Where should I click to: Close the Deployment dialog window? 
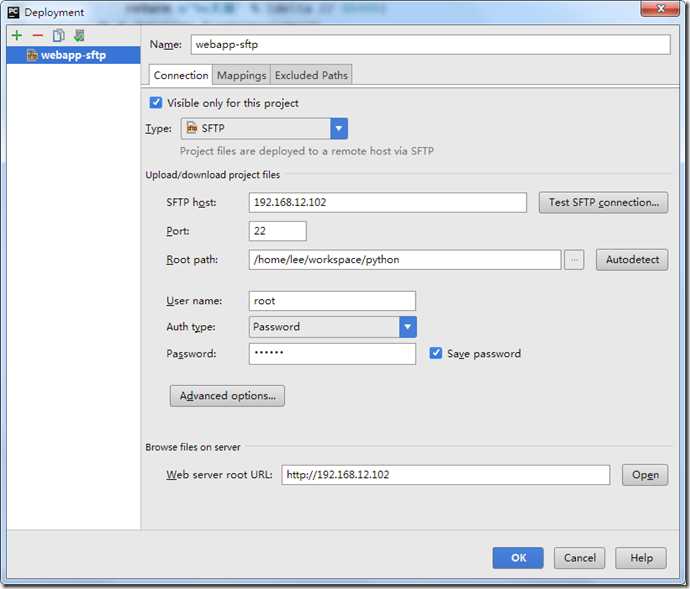660,9
